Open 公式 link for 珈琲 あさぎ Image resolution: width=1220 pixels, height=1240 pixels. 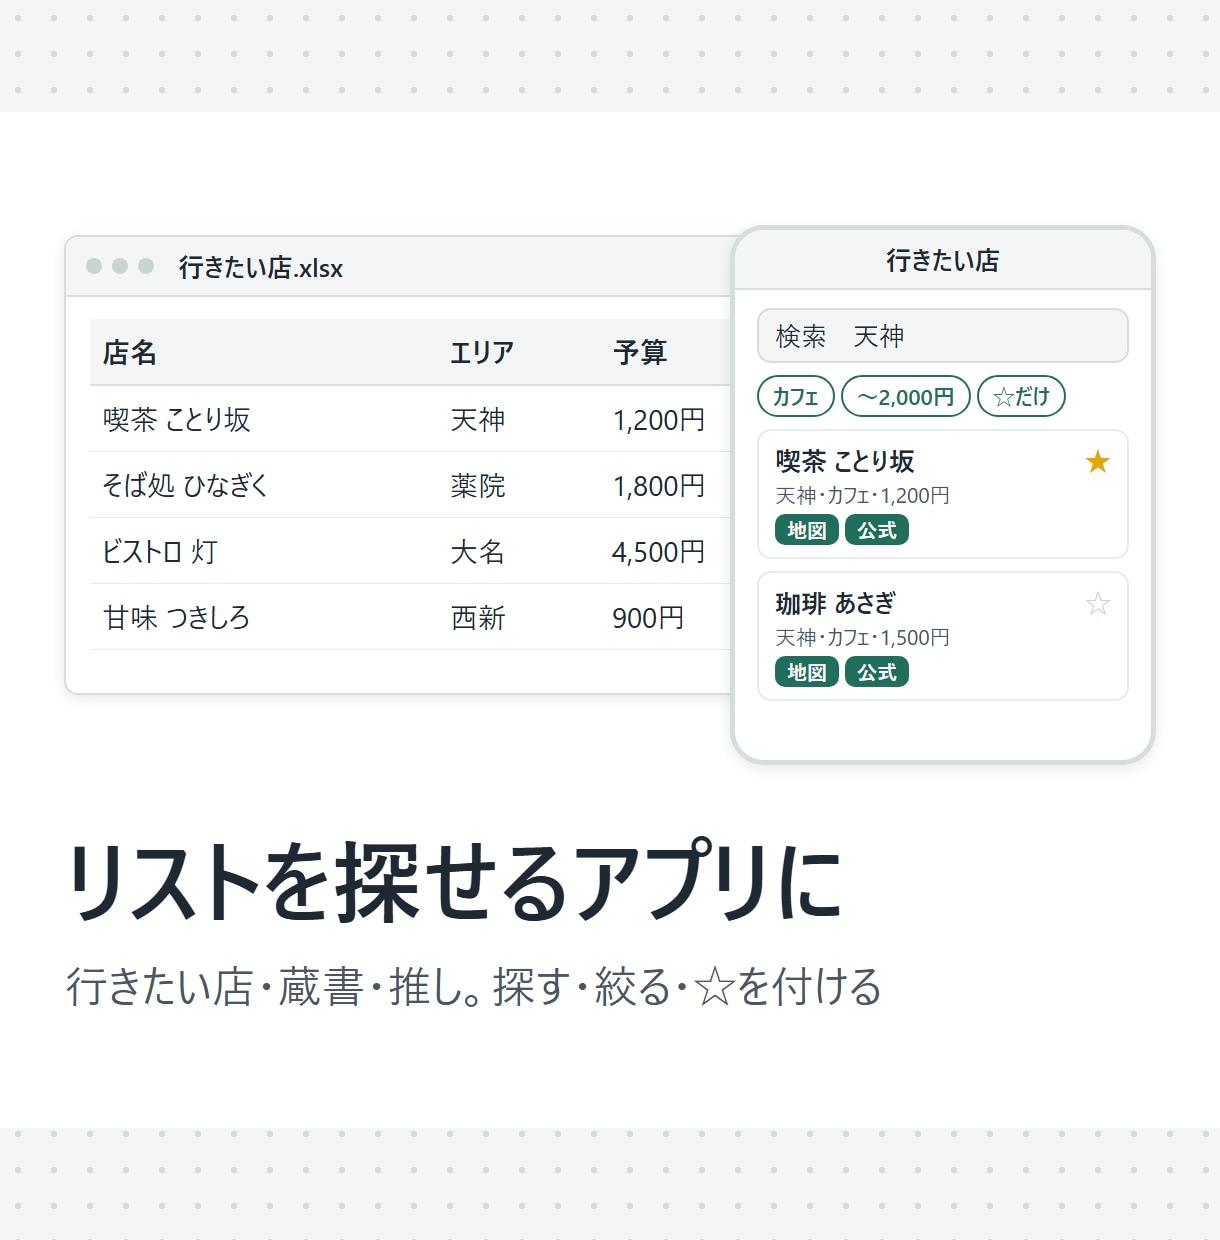(x=877, y=672)
